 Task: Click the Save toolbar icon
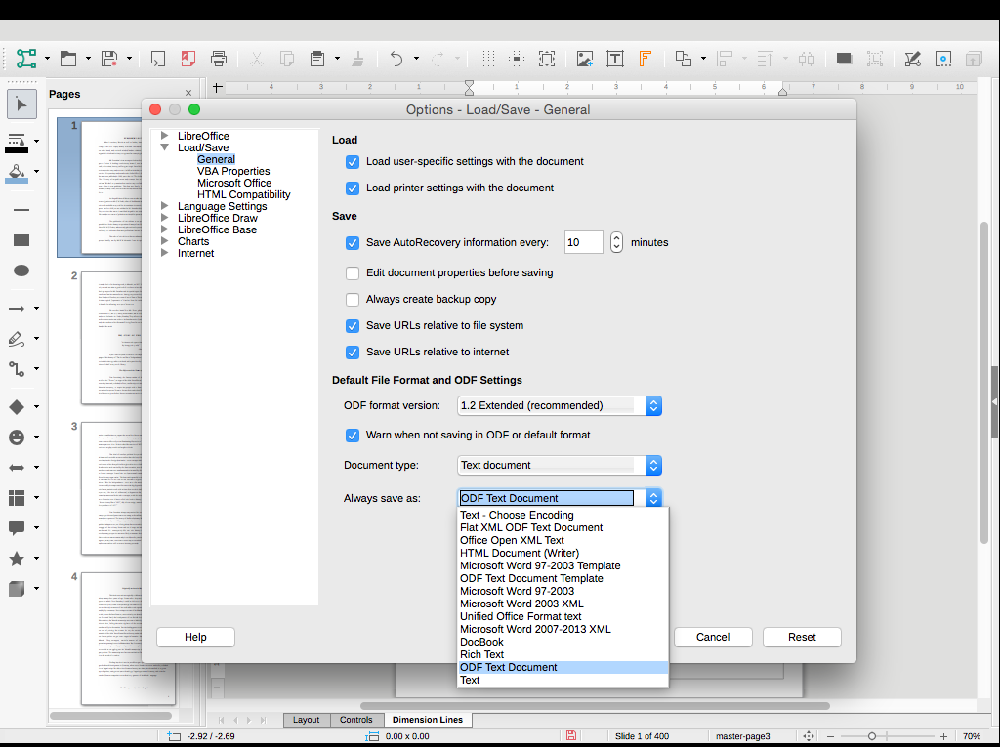click(x=110, y=59)
